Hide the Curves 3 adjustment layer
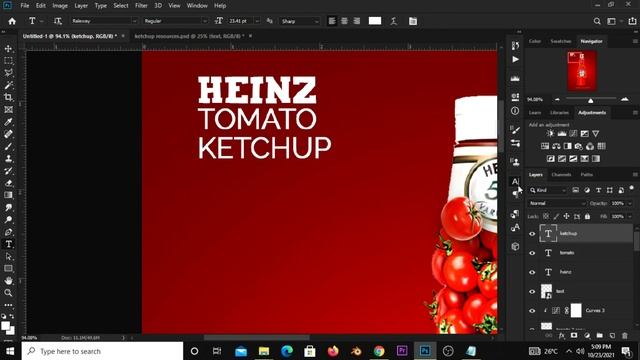The image size is (640, 360). [x=532, y=311]
